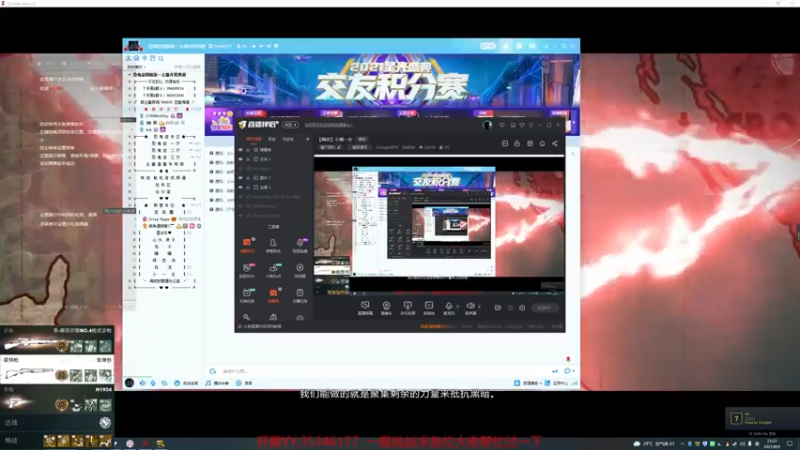Open the top-right toolbox icon with purple badge
Viewport: 800px width, 450px height.
300,245
